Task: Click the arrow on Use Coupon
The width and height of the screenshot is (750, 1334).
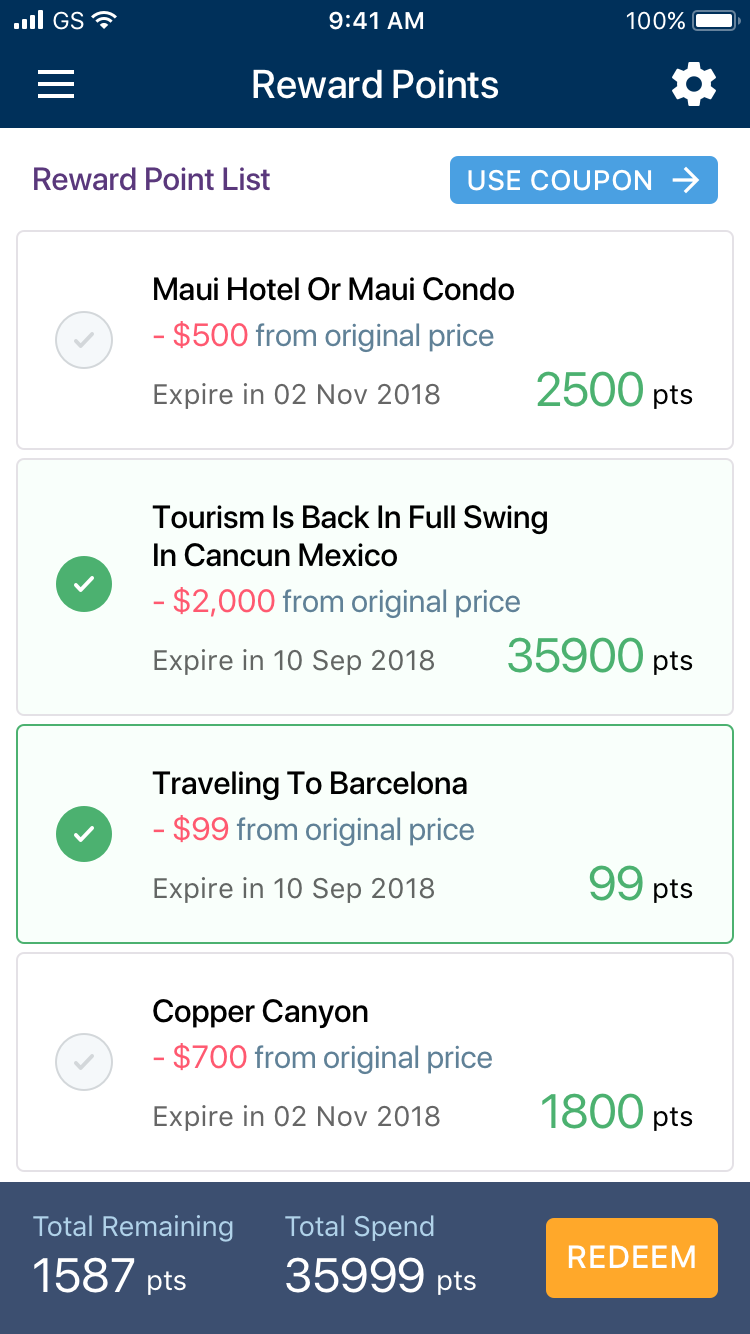Action: pyautogui.click(x=686, y=180)
